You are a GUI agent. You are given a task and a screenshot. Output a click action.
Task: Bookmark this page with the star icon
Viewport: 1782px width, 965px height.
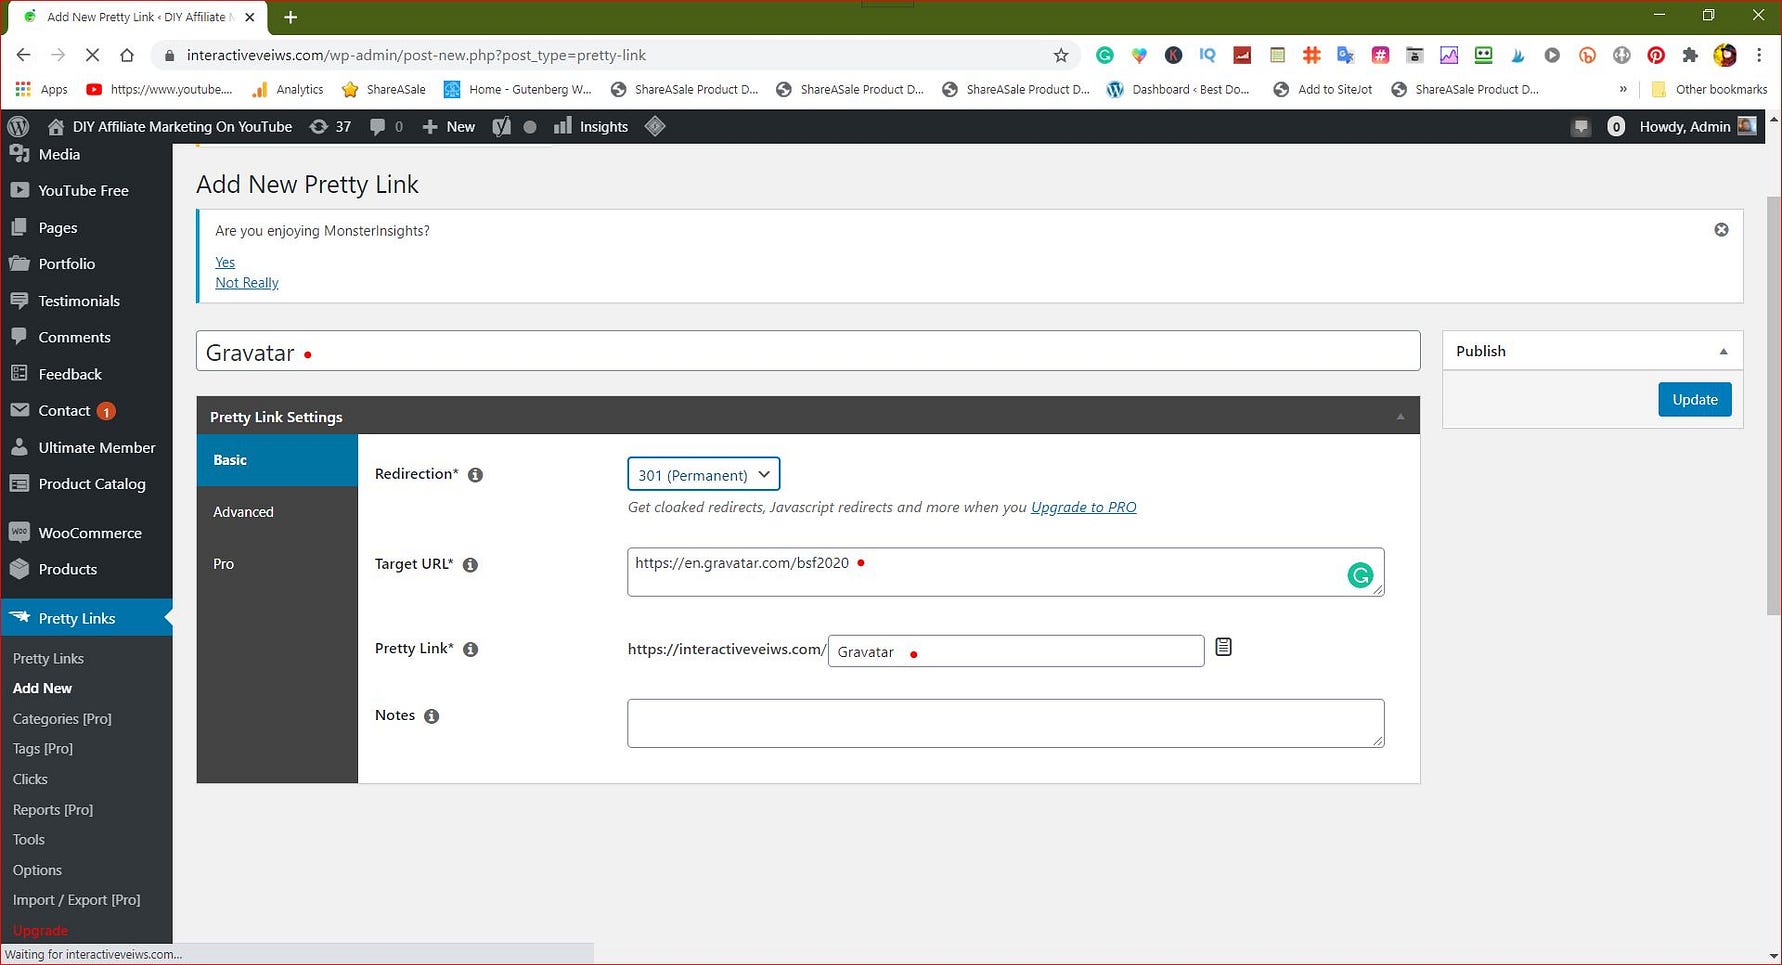click(x=1061, y=55)
